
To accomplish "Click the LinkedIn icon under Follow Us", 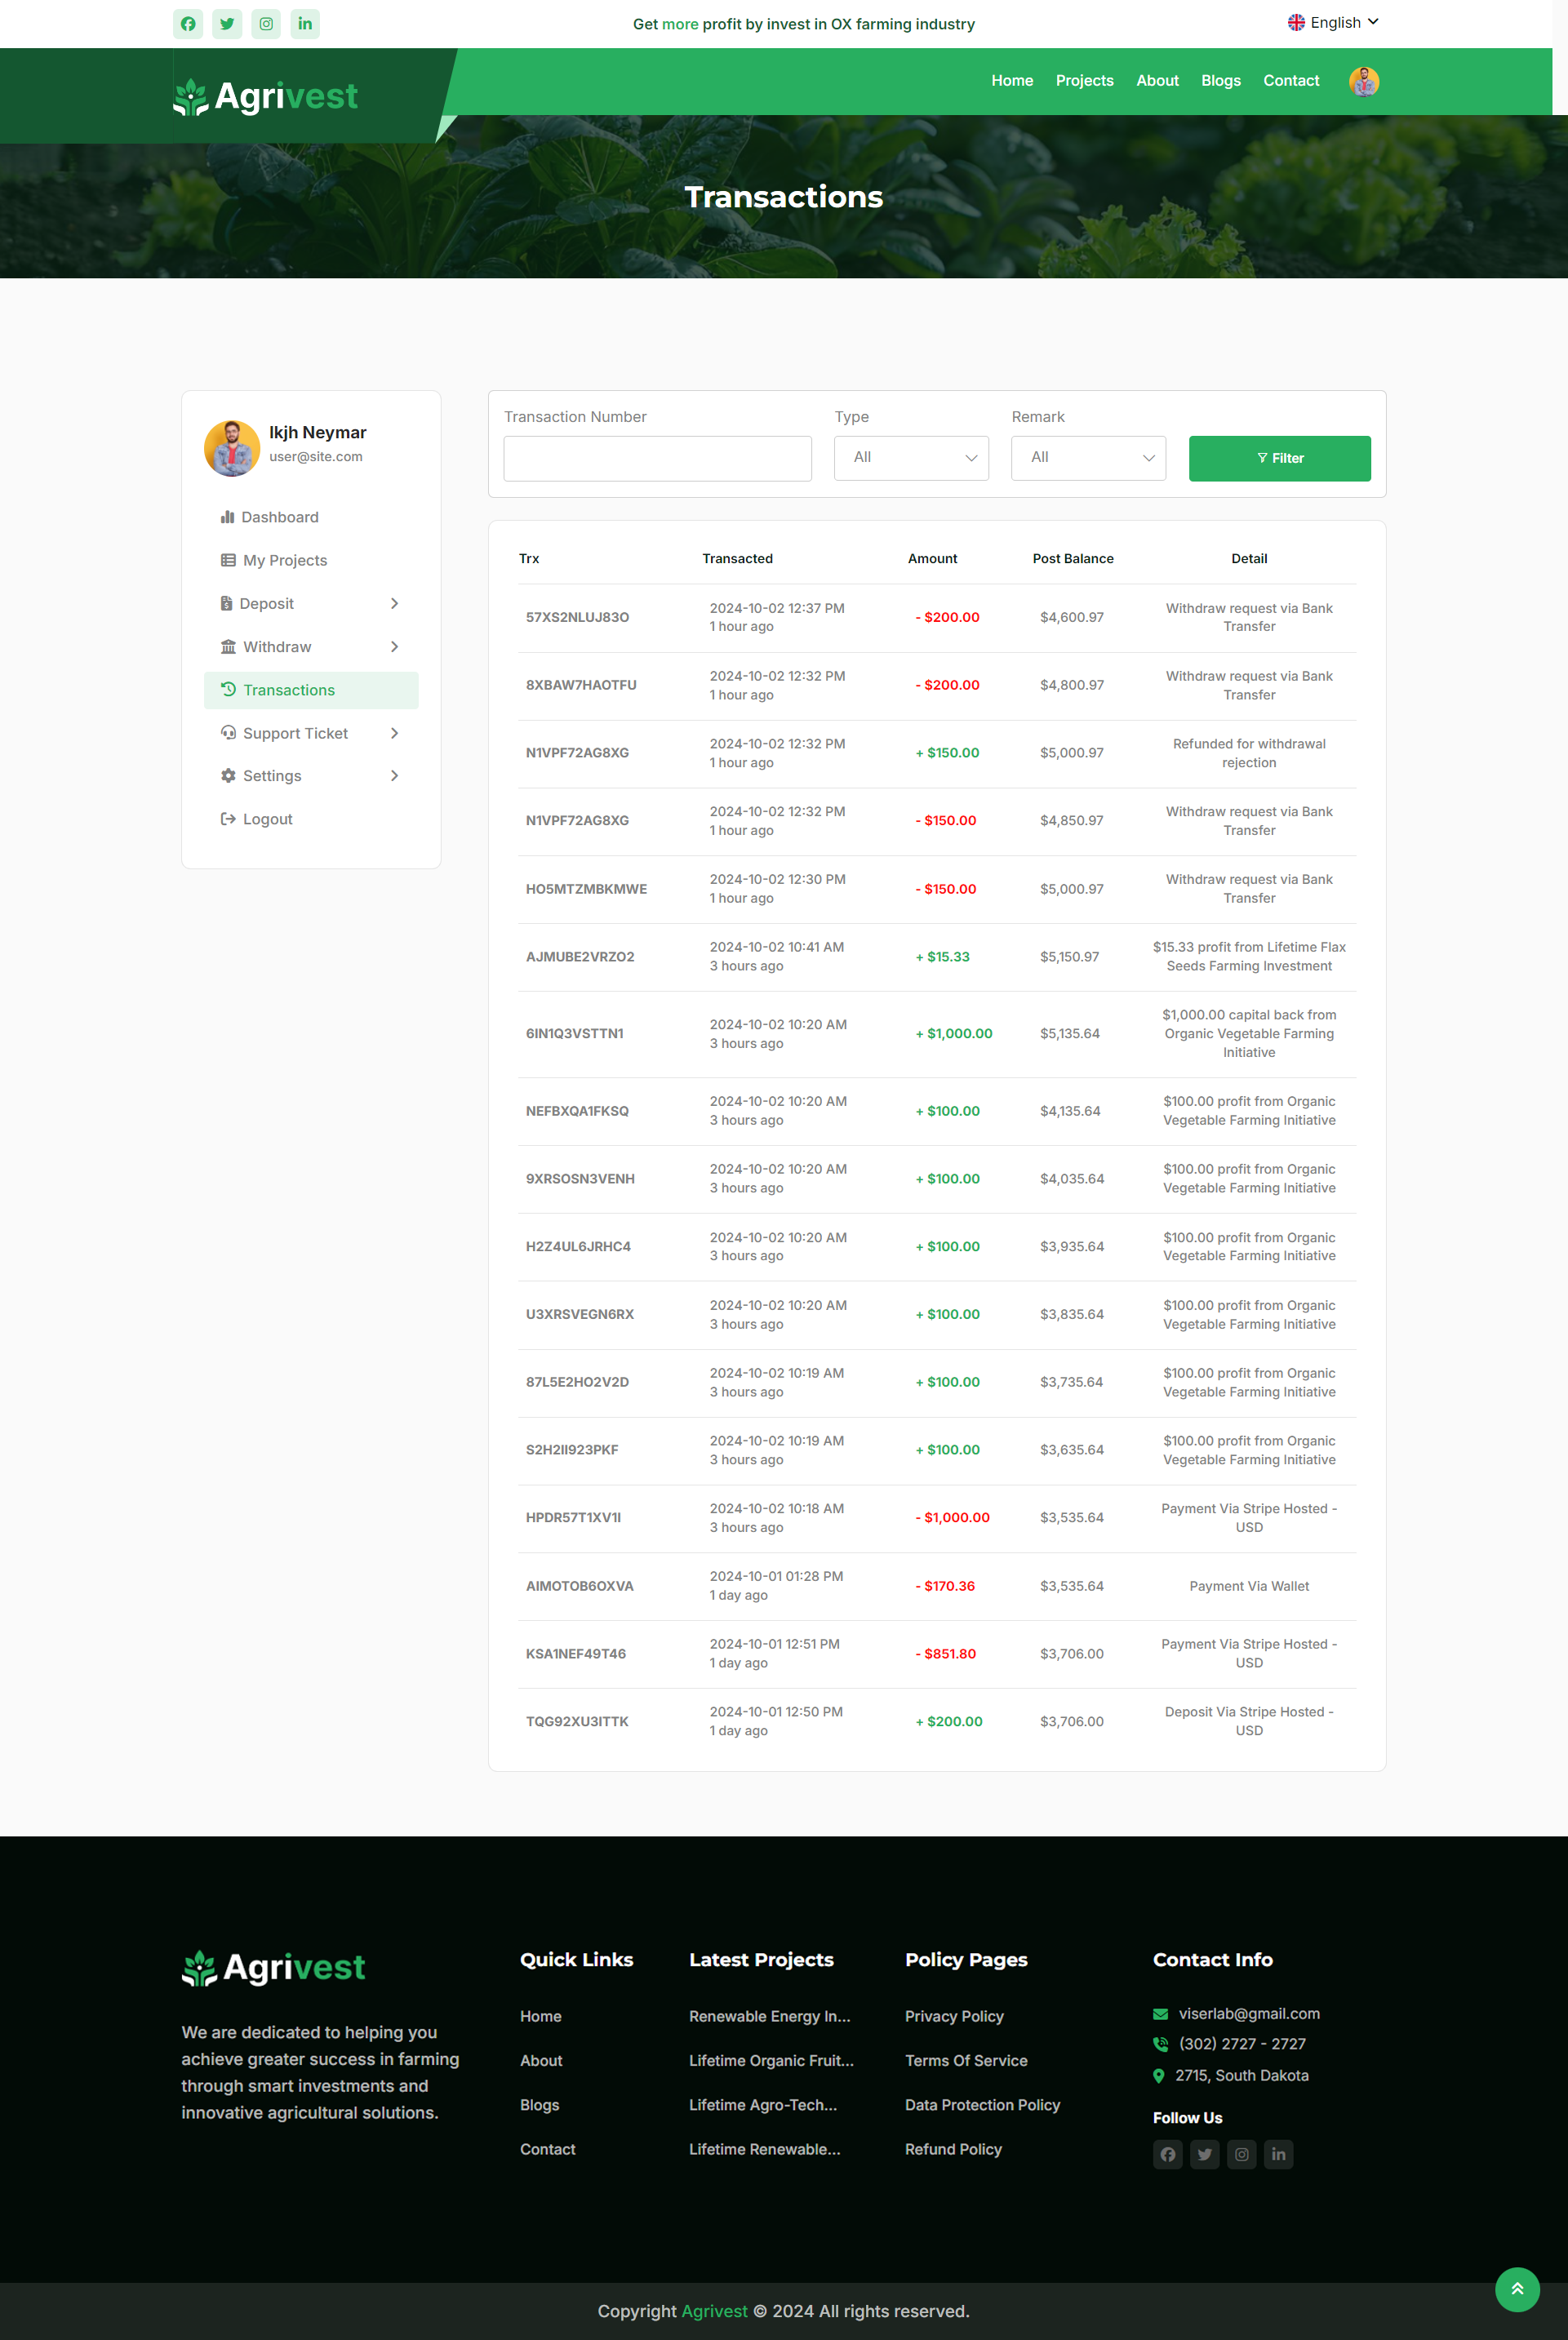I will click(x=1278, y=2154).
